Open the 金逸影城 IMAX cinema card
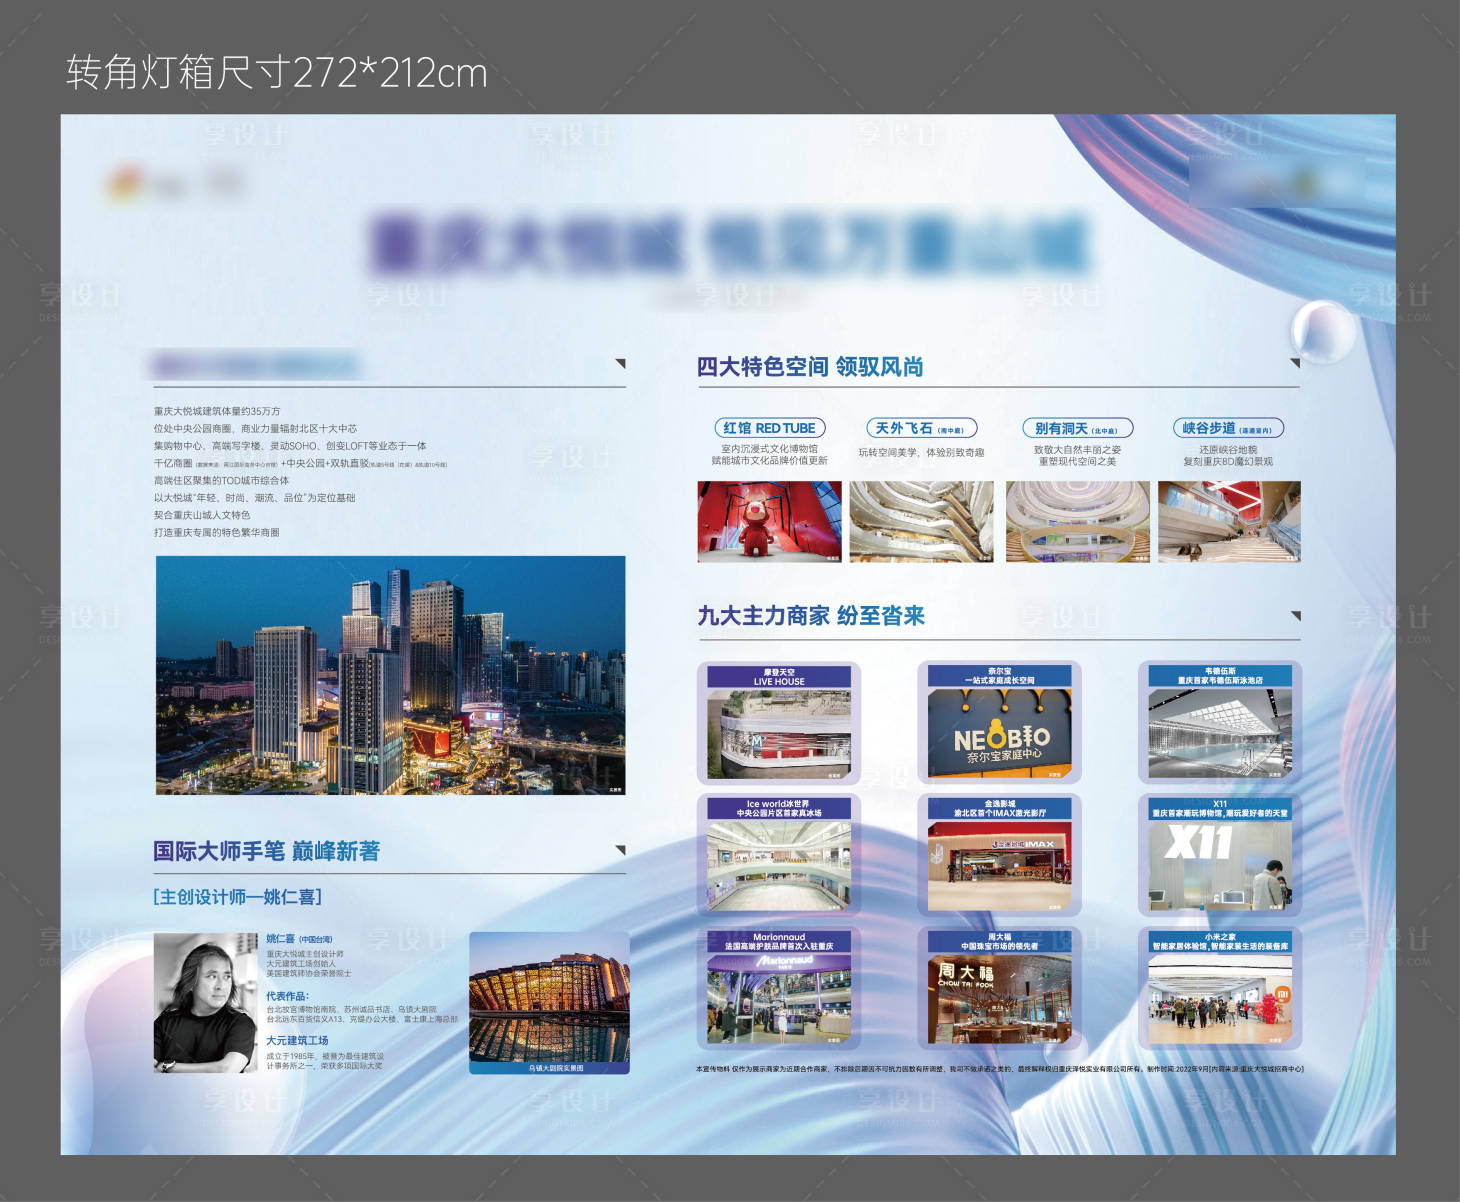 tap(1000, 855)
